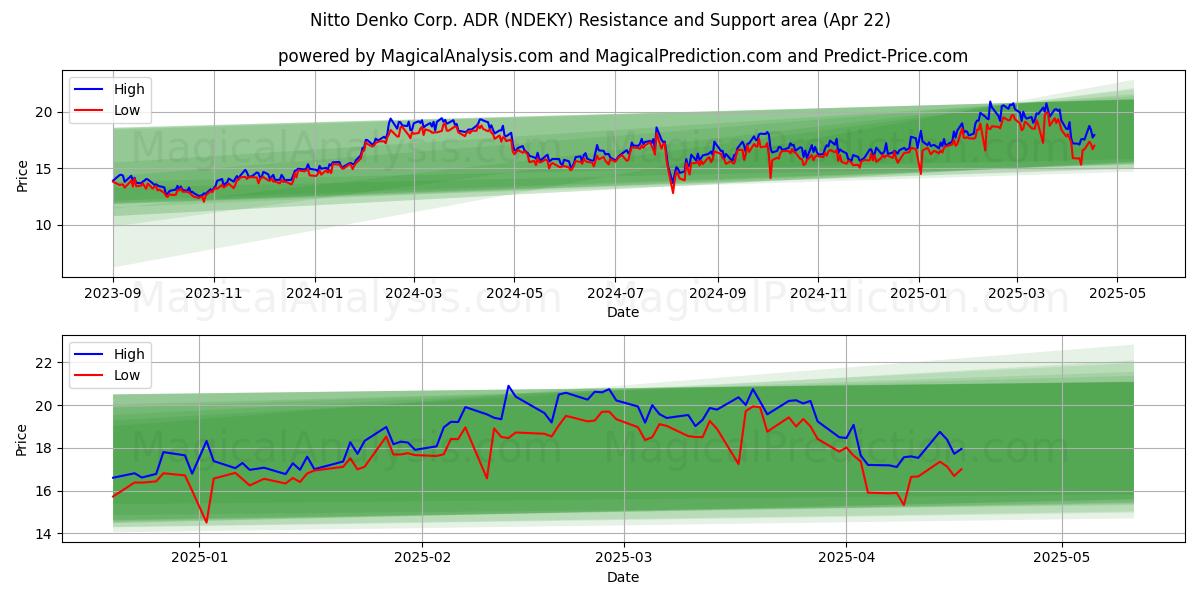The height and width of the screenshot is (600, 1200).
Task: Select 'Low' in the lower chart legend
Action: pyautogui.click(x=127, y=375)
